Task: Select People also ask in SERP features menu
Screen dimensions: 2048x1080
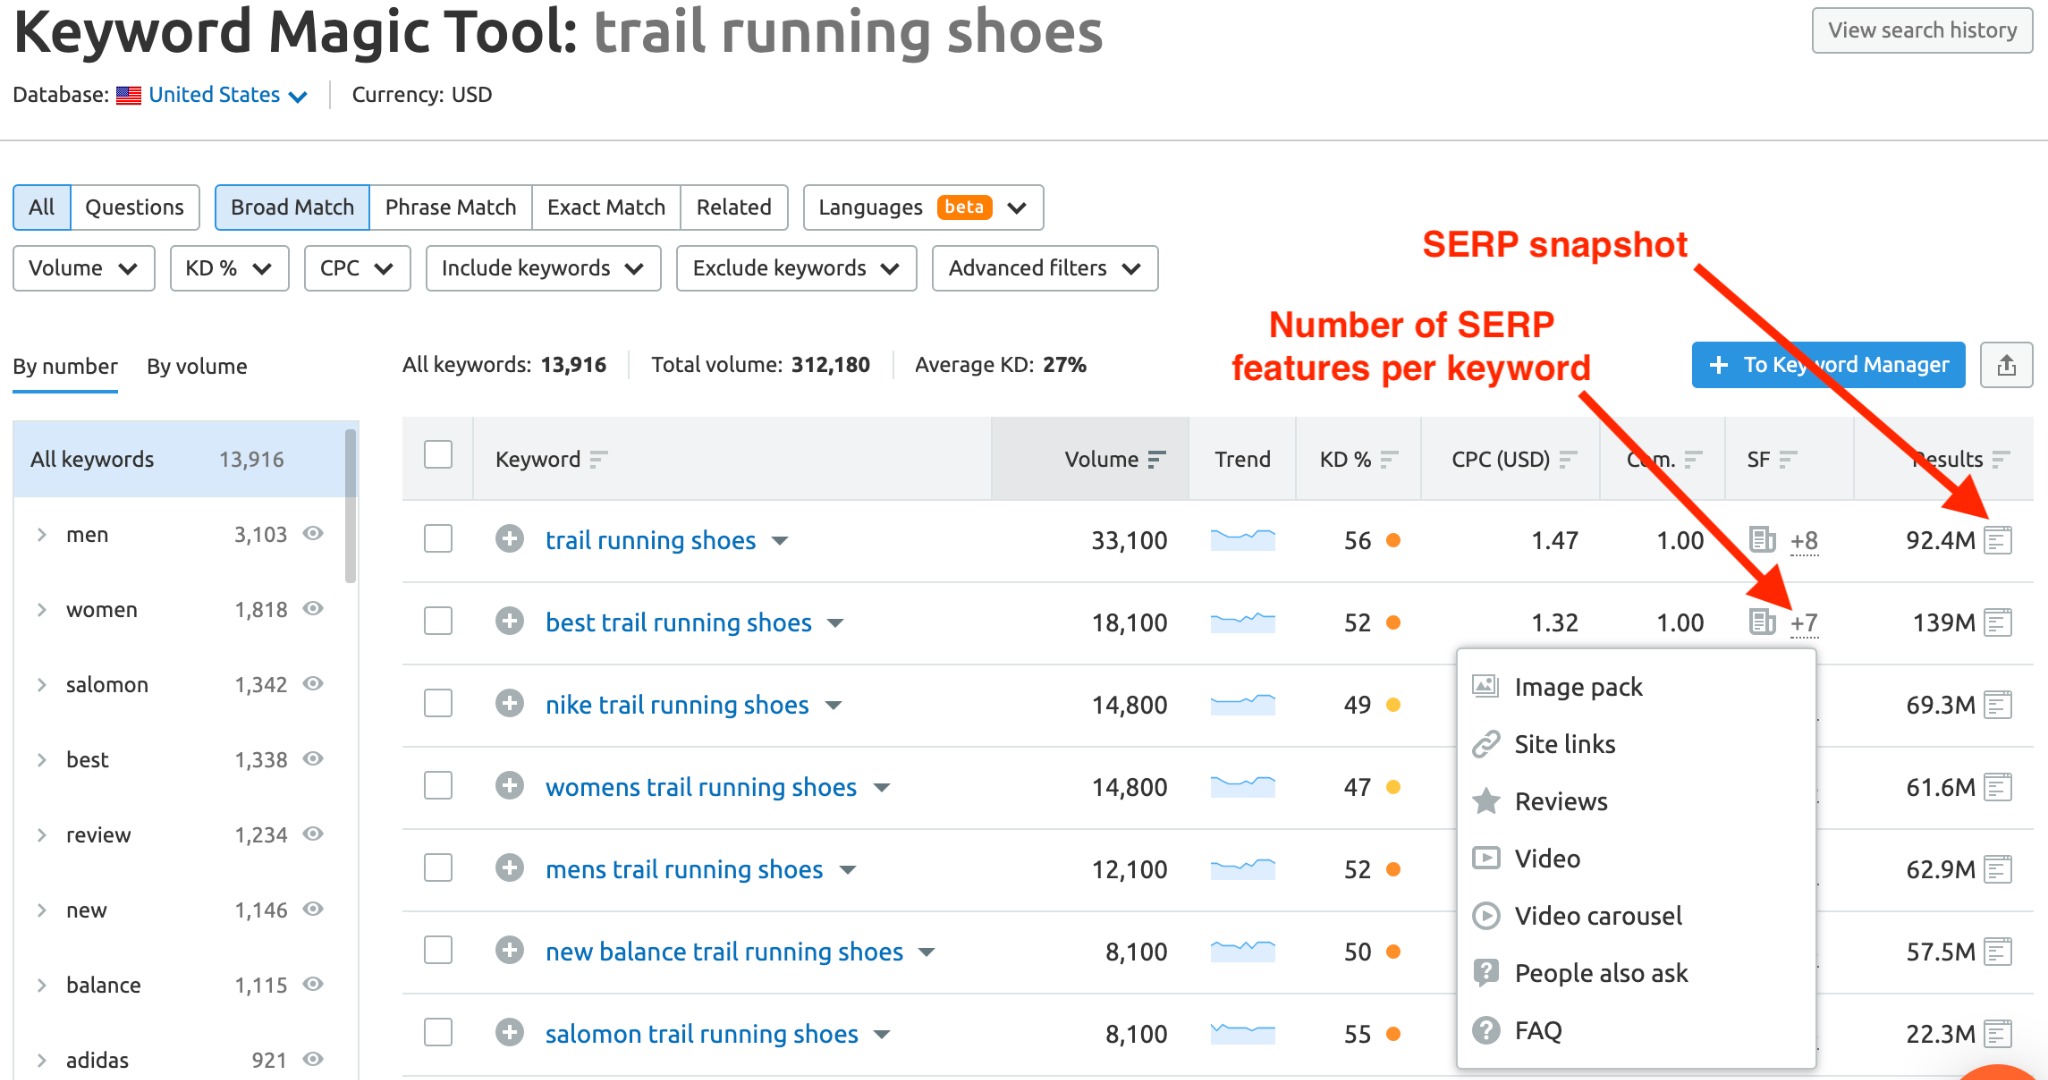Action: coord(1635,973)
